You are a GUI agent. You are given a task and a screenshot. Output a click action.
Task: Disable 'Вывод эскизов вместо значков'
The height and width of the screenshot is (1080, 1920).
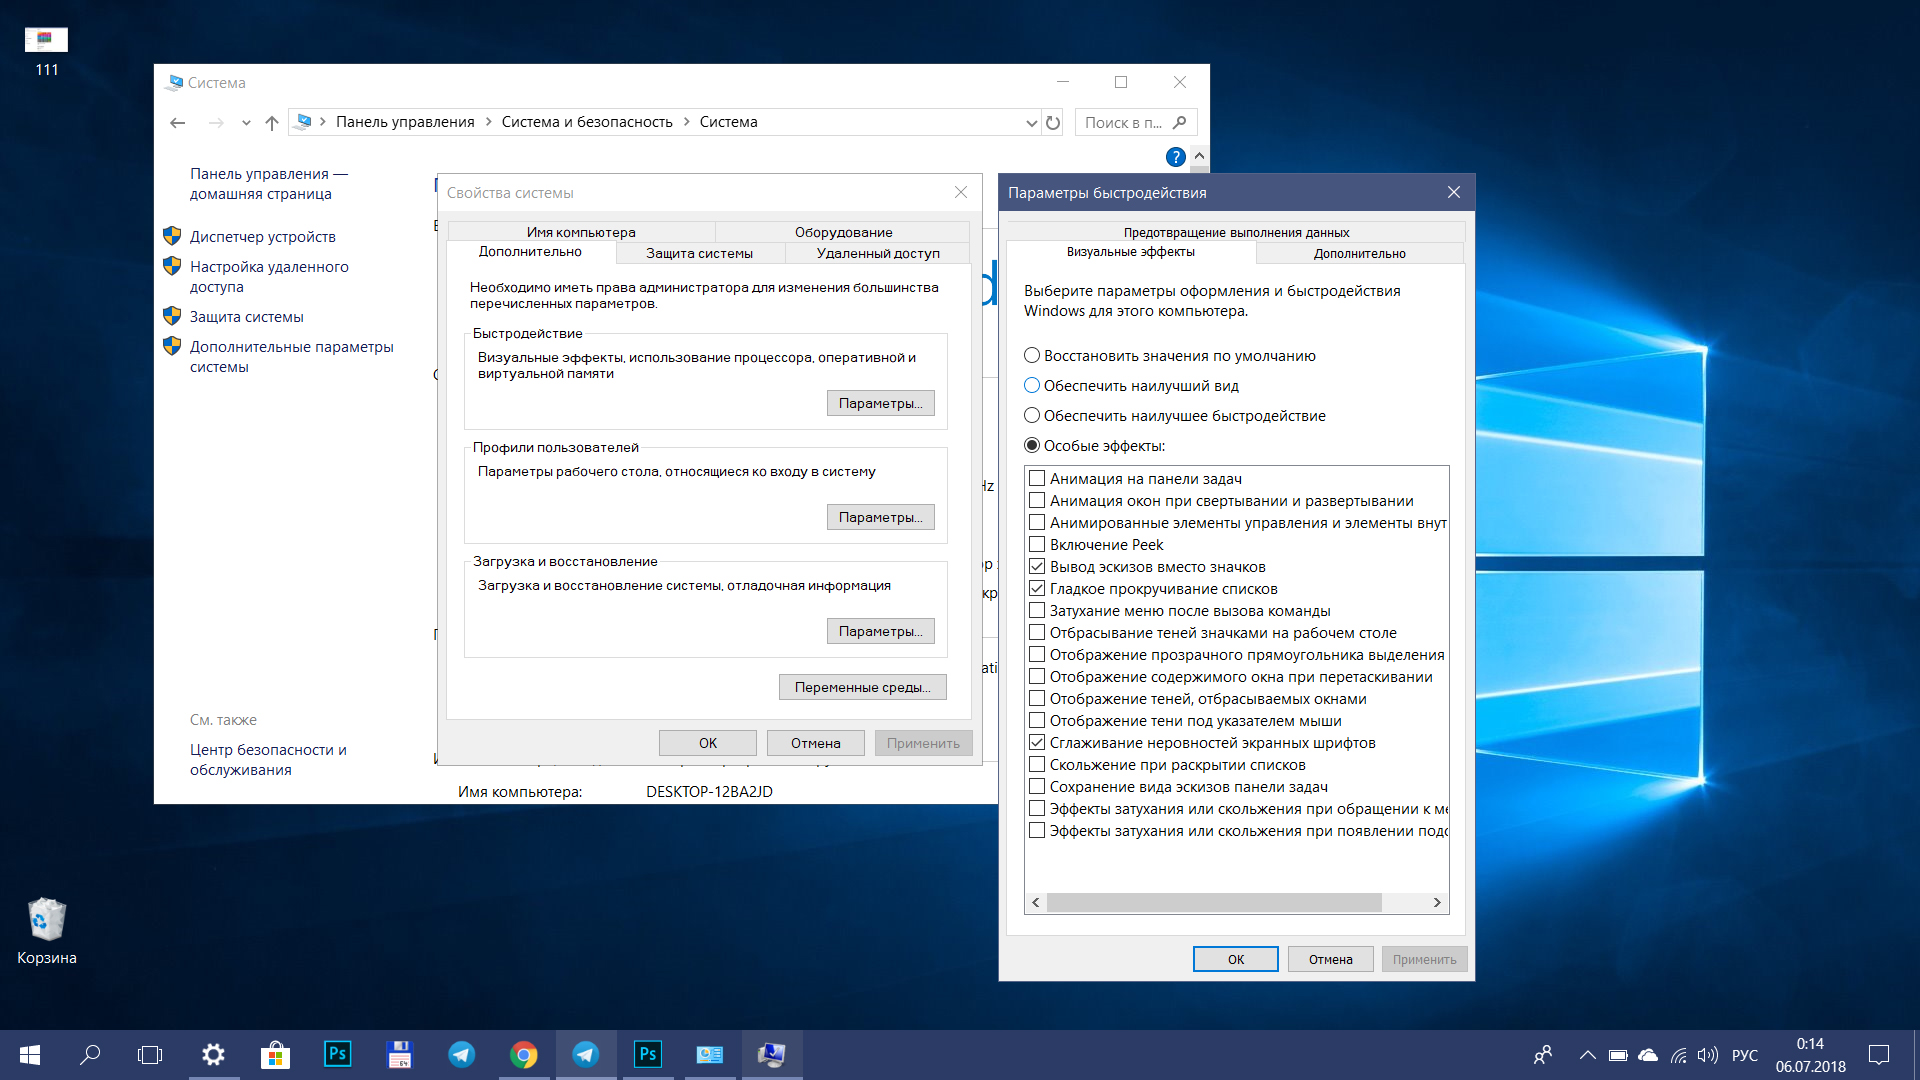1038,566
